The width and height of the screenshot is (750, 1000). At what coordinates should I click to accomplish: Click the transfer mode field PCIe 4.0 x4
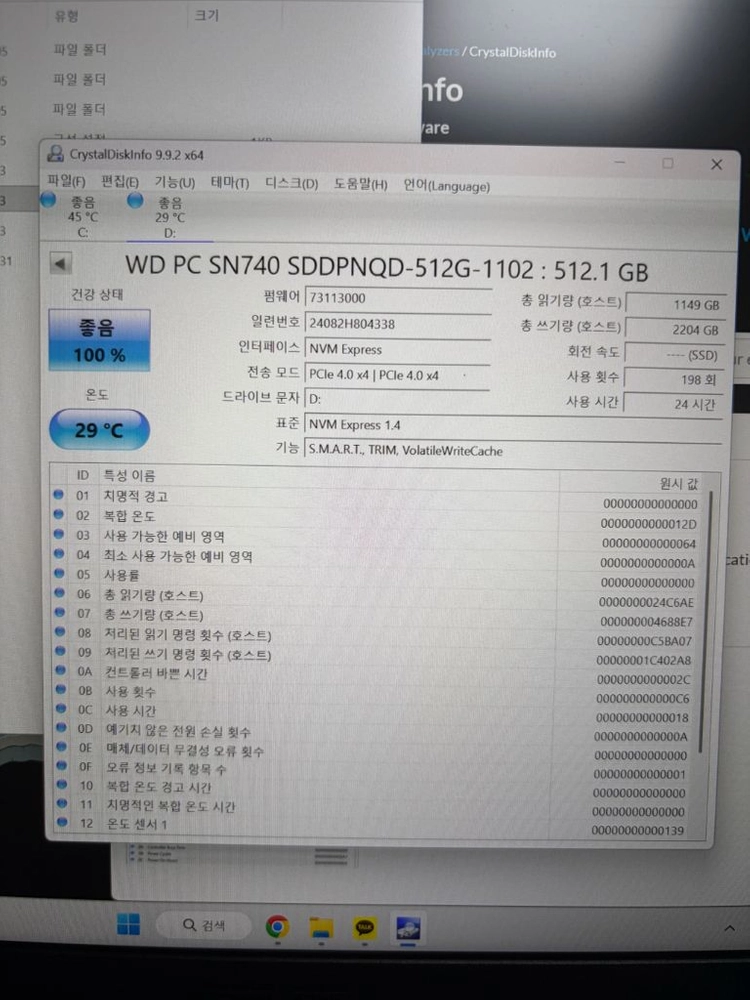pos(397,374)
